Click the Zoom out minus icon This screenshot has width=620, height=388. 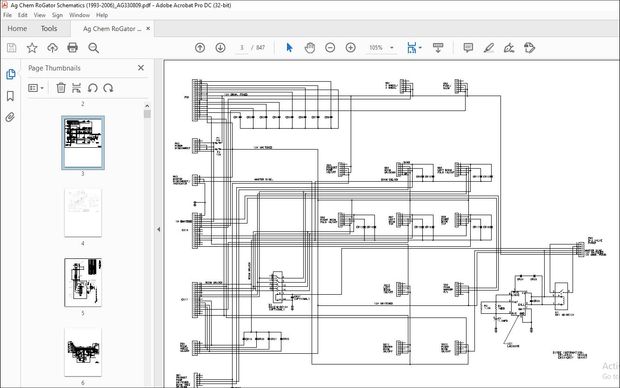point(330,48)
